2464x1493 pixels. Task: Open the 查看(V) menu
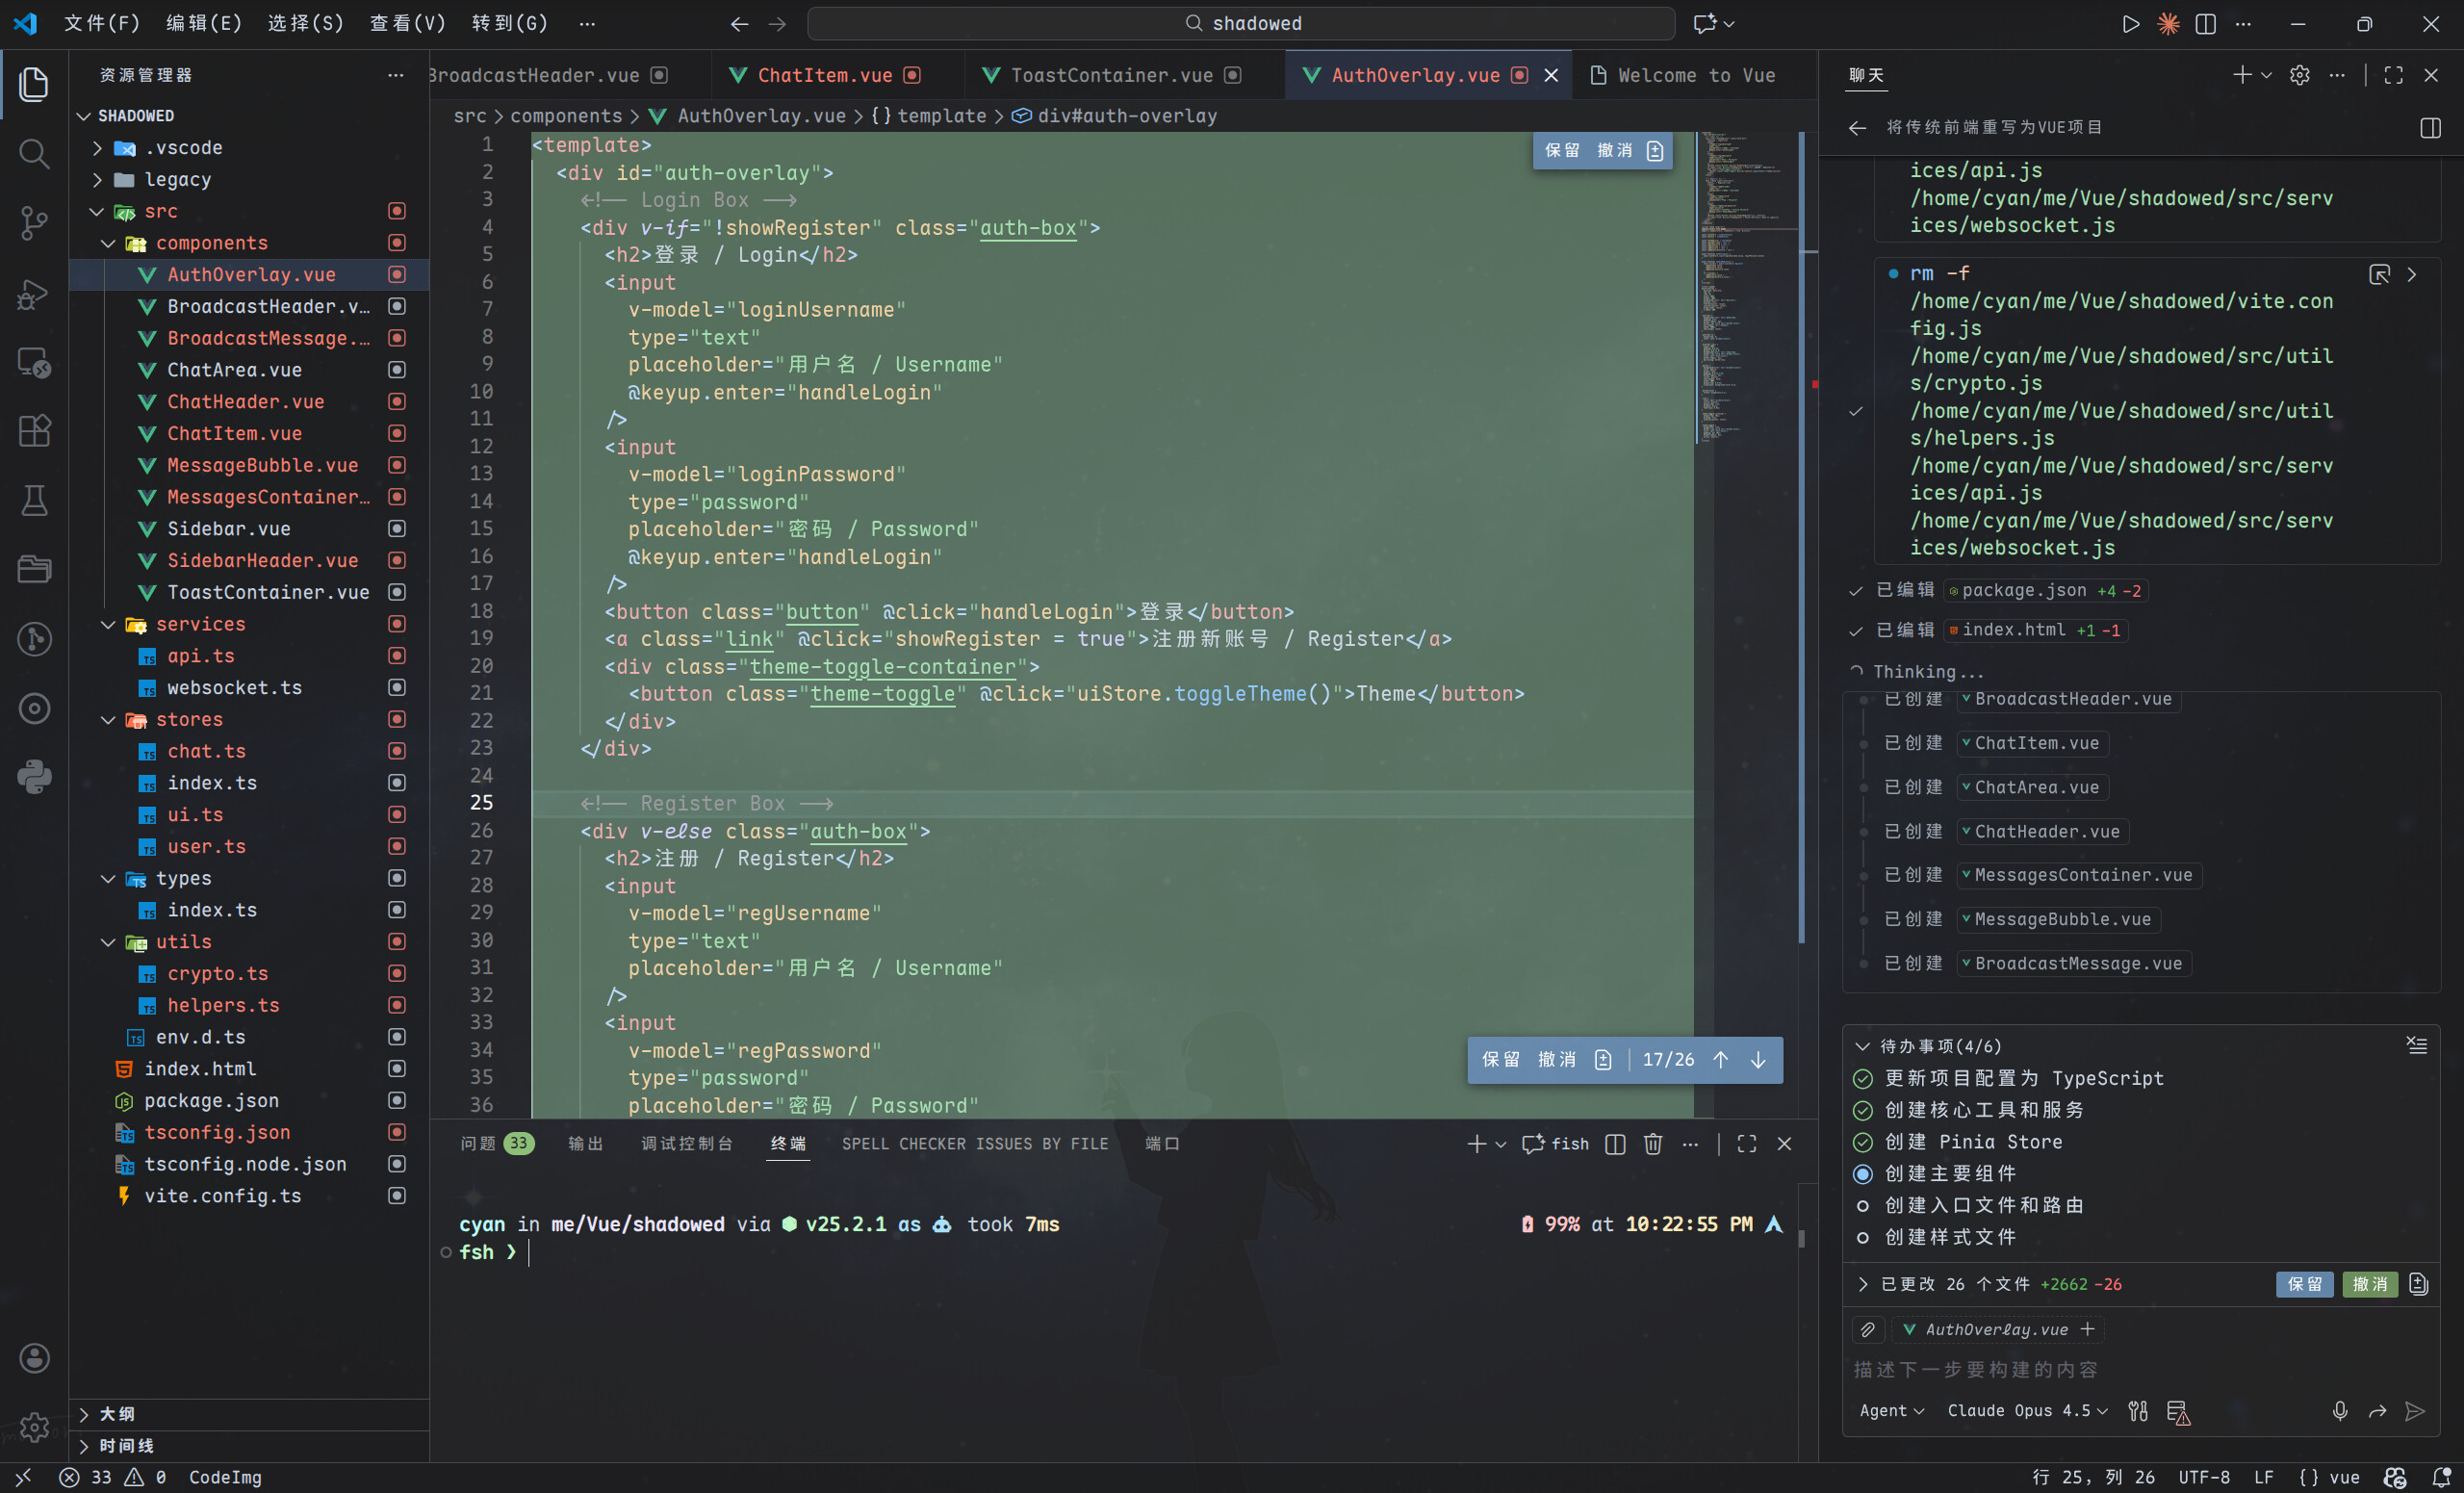tap(407, 24)
